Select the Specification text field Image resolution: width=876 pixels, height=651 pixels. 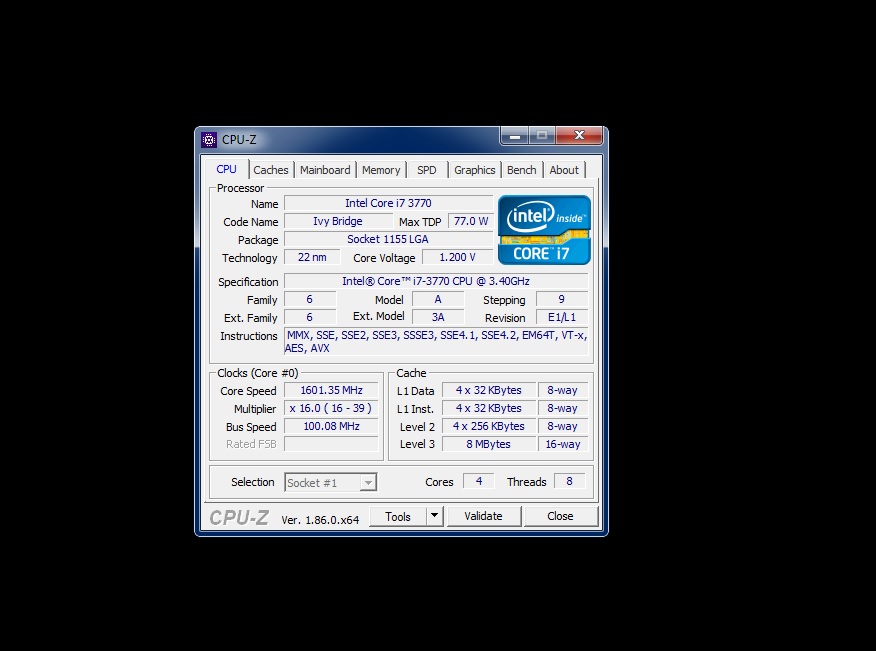pyautogui.click(x=436, y=282)
